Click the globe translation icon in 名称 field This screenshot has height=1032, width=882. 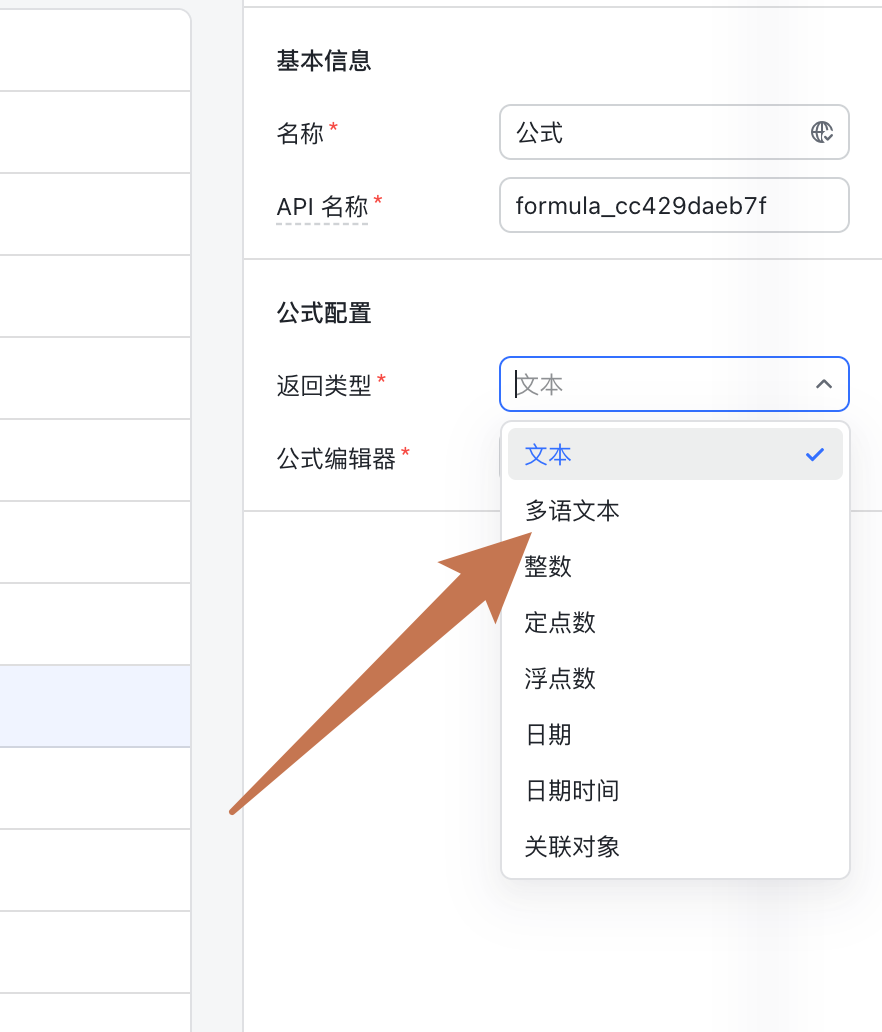821,132
